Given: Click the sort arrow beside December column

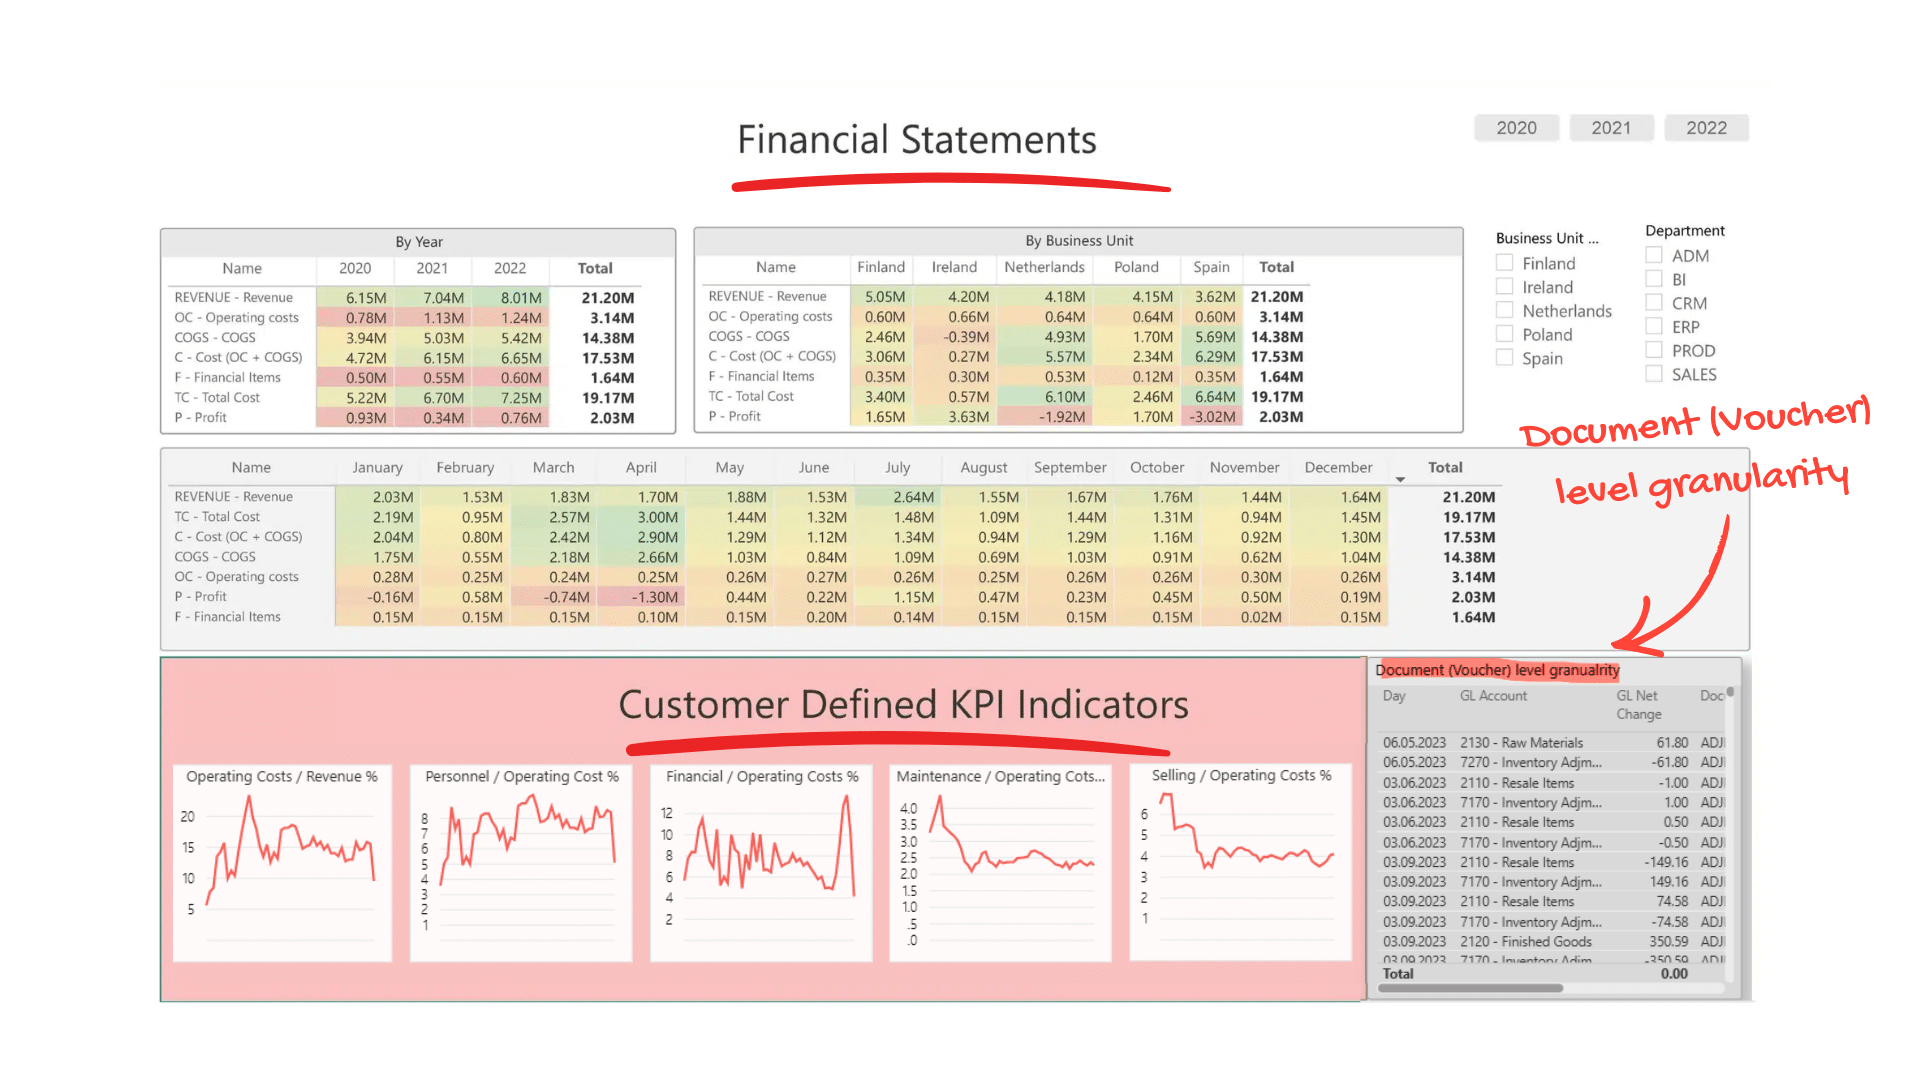Looking at the screenshot, I should [x=1400, y=480].
